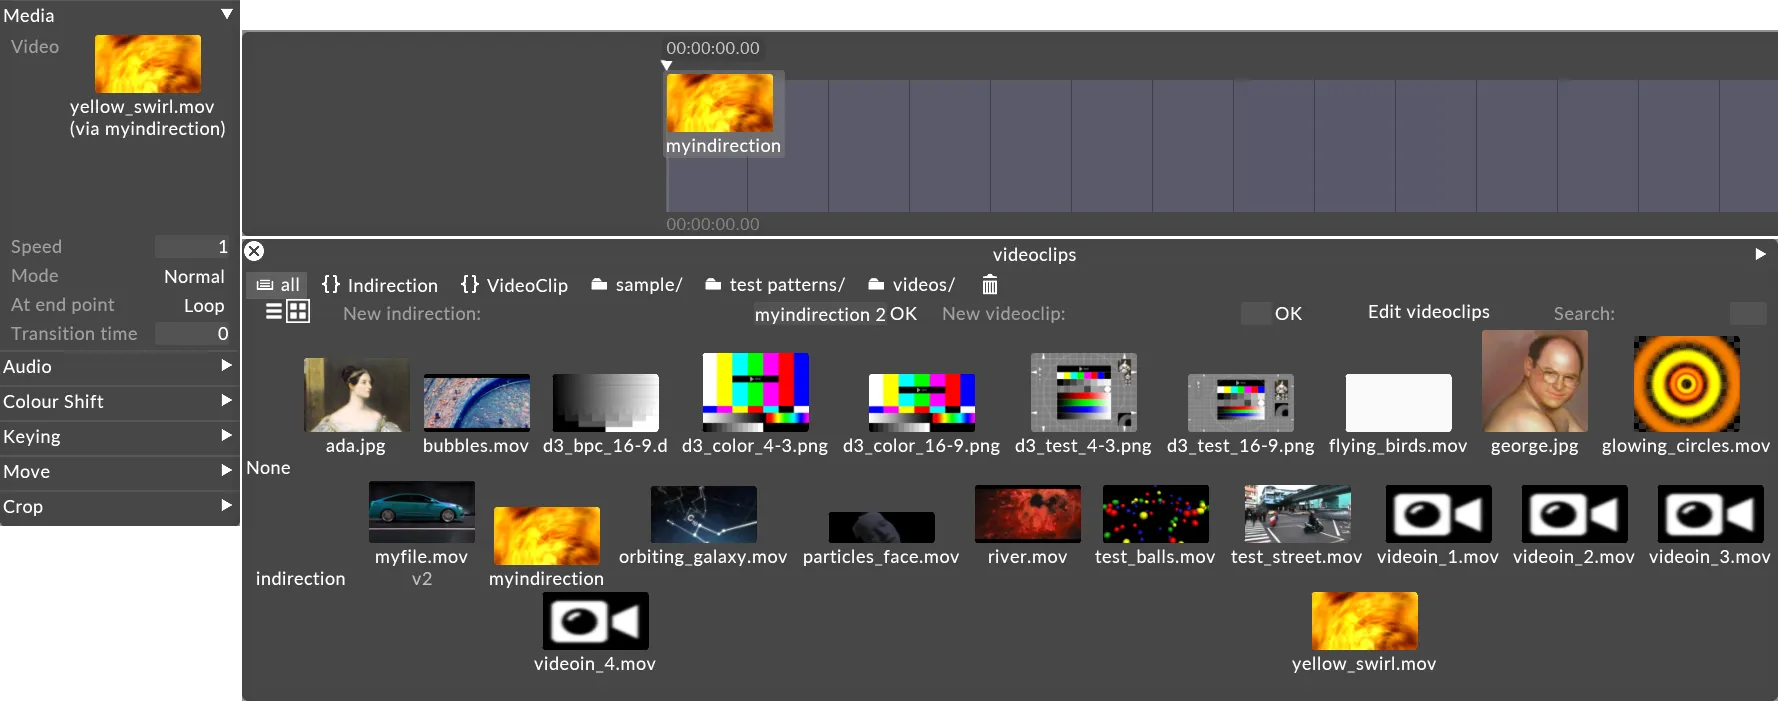
Task: Pick the videoin_1.mov camera icon
Action: coord(1438,514)
